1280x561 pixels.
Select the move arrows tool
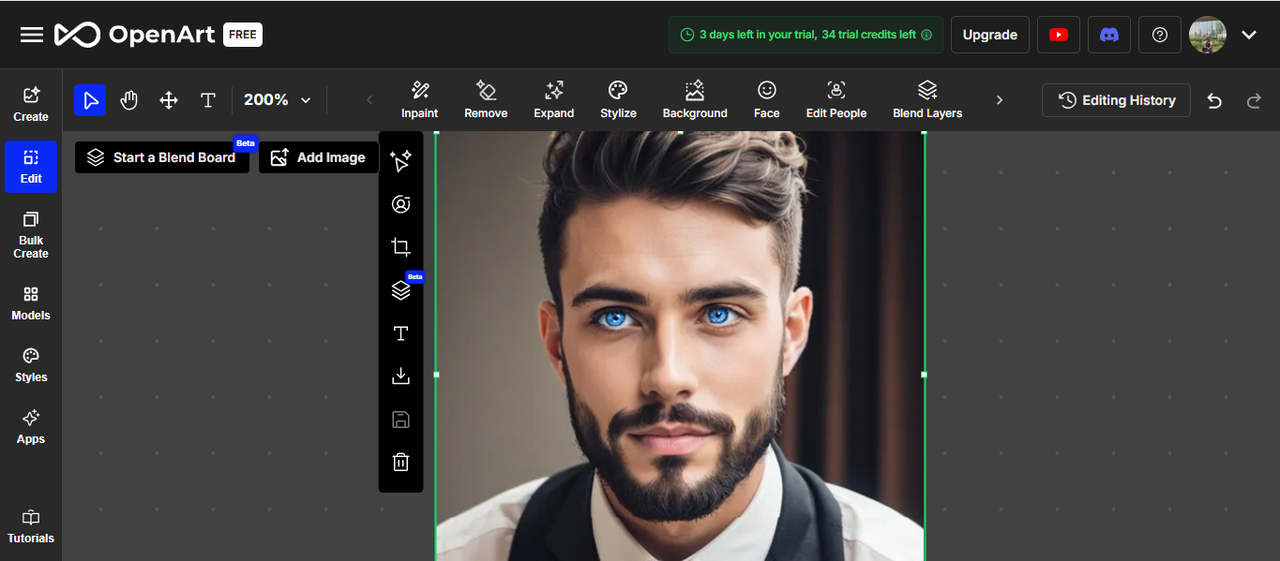point(169,100)
